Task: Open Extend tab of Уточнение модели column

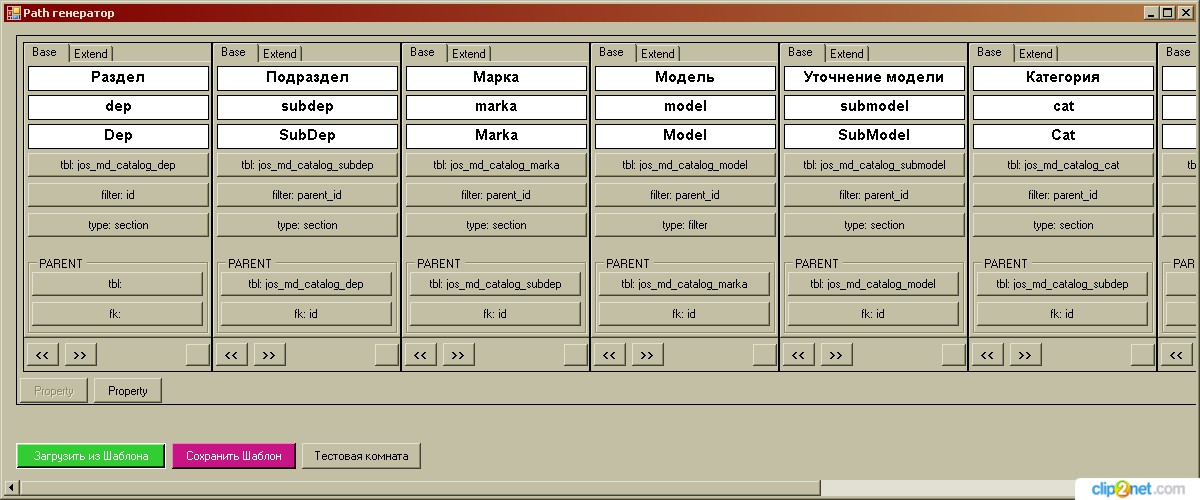Action: (x=847, y=54)
